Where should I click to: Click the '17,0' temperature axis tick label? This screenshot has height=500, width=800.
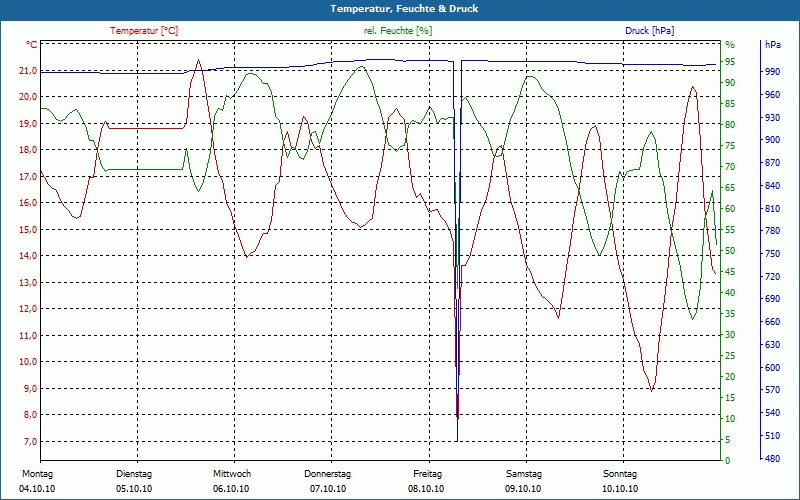point(28,177)
